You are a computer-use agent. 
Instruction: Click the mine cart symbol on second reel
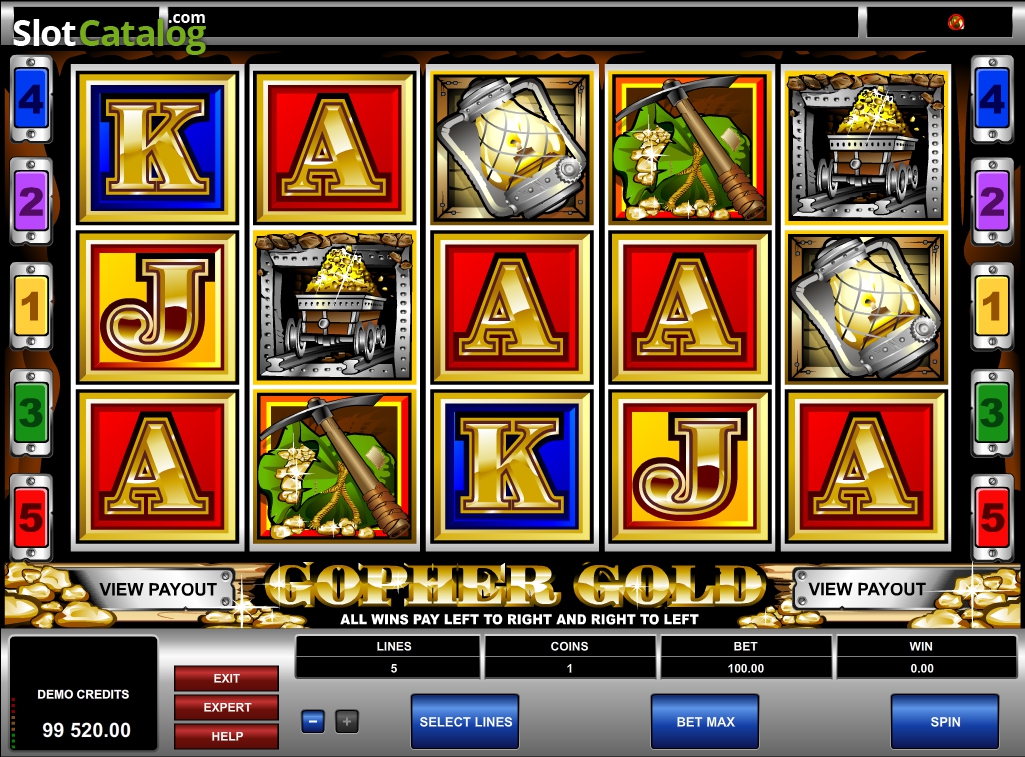(x=335, y=307)
